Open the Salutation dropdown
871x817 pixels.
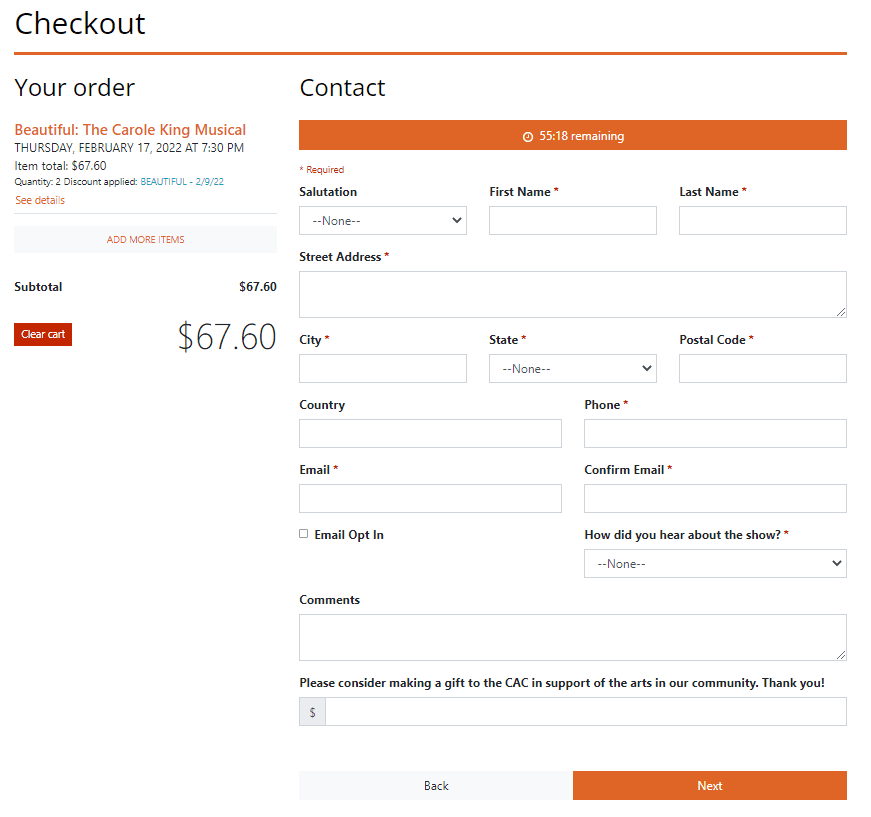pyautogui.click(x=383, y=220)
